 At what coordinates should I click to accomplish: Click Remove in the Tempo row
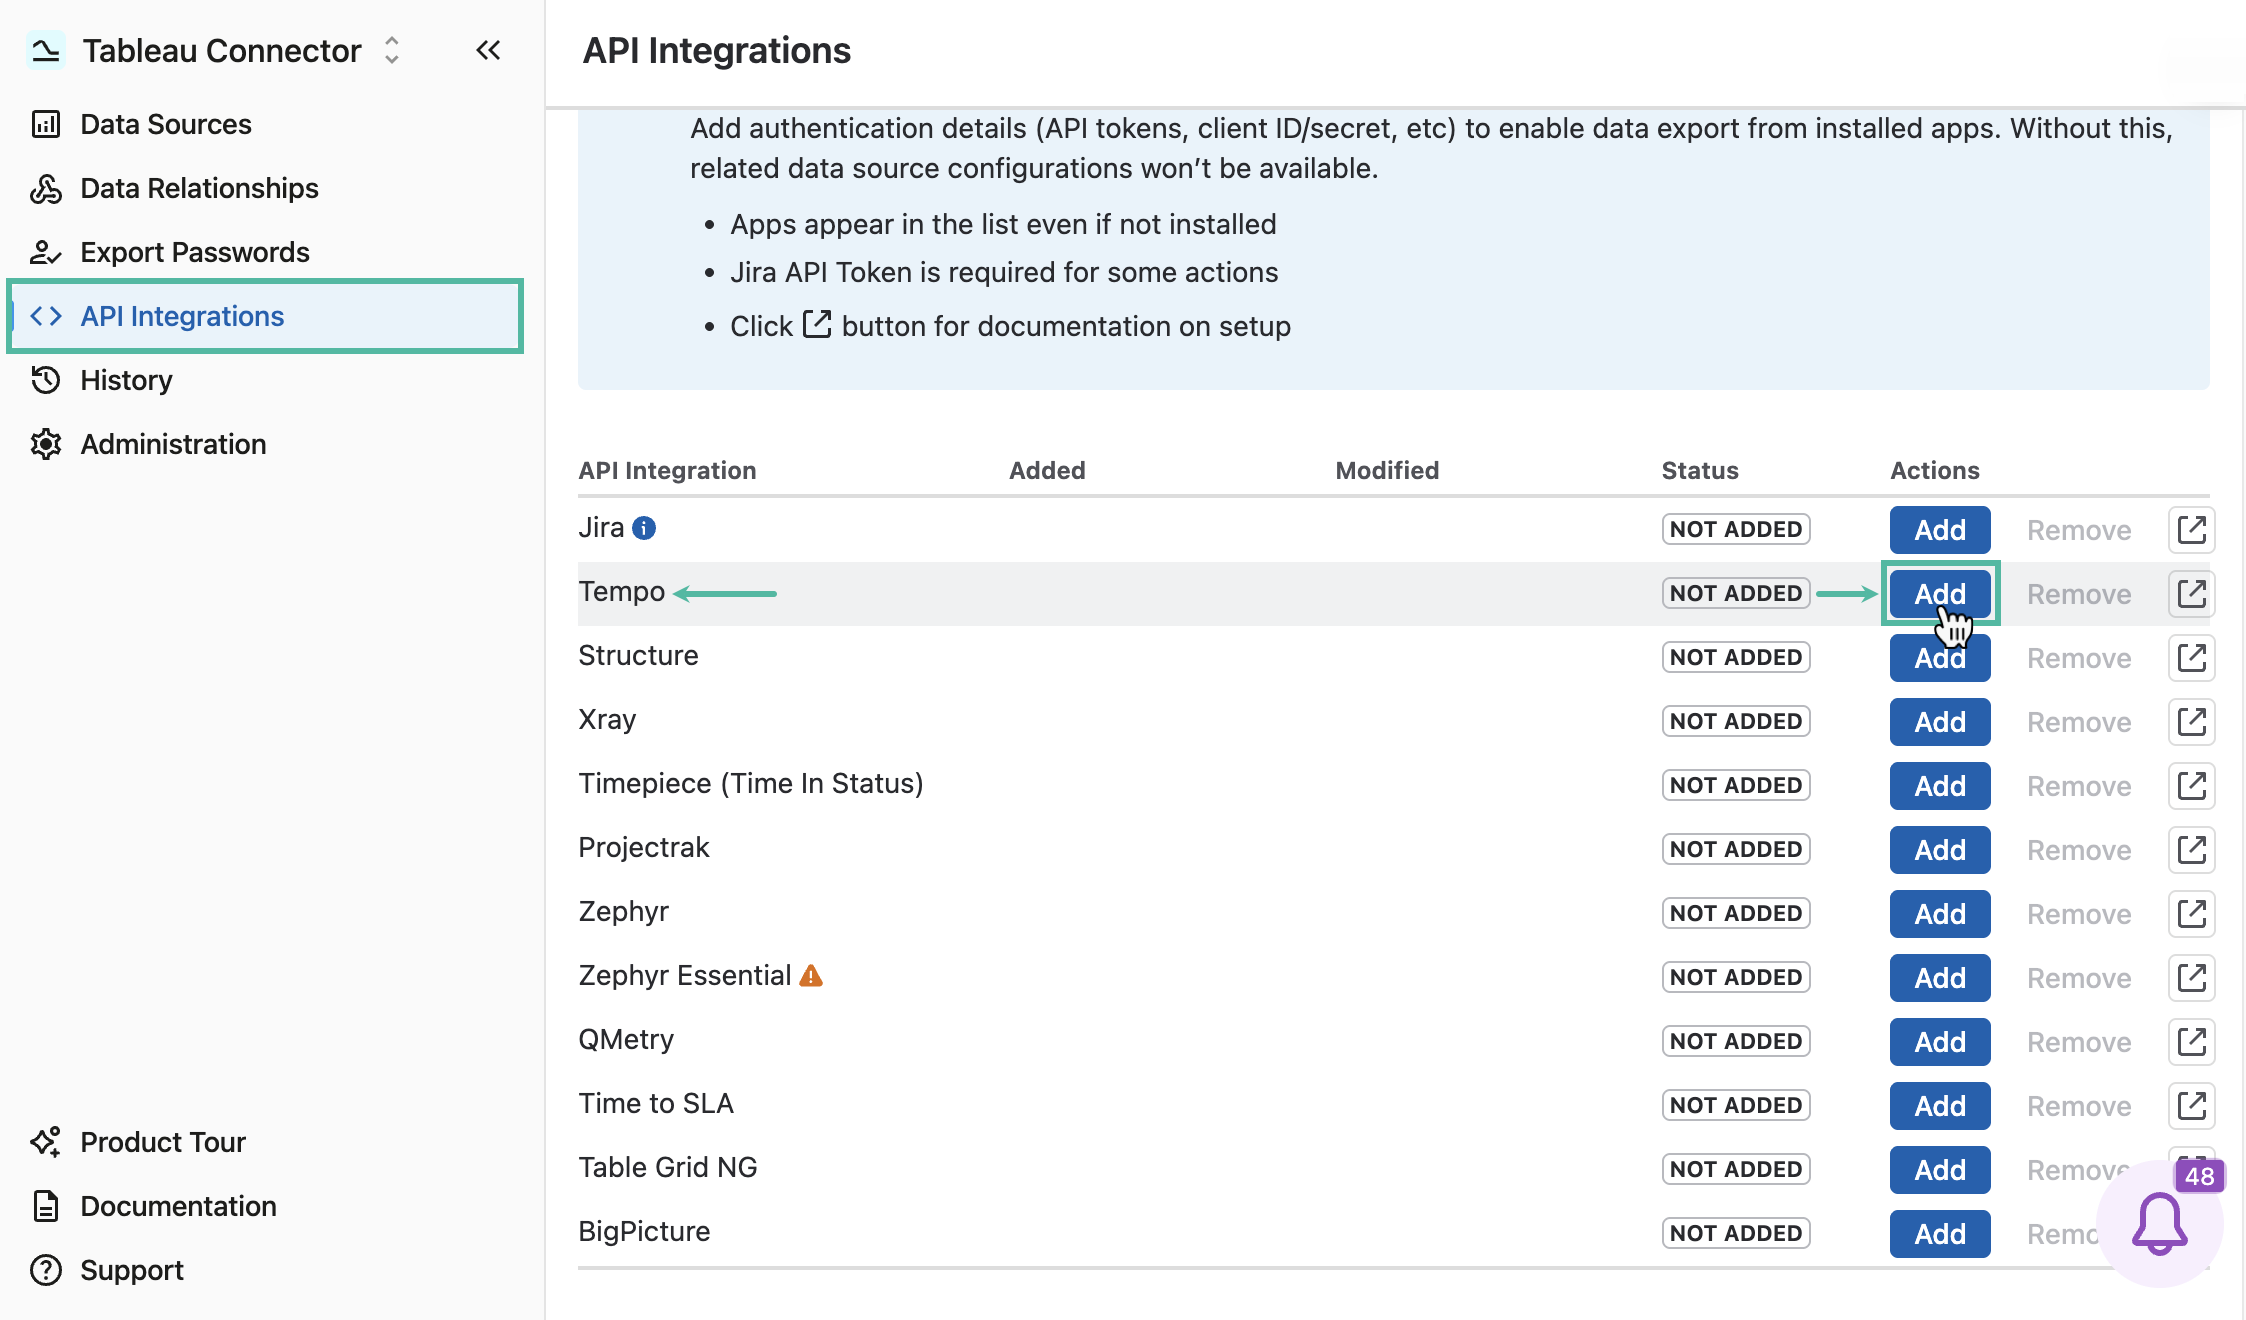click(x=2079, y=594)
